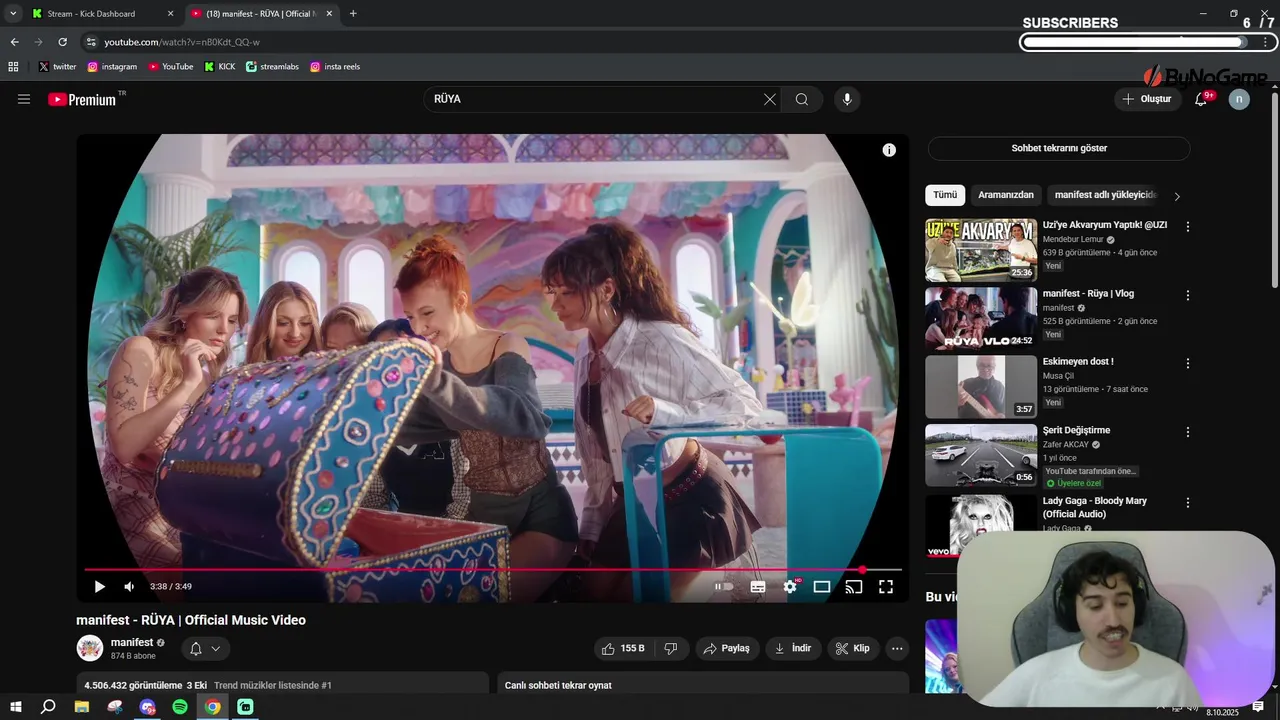Open options for Eskimeyen dost video

[1188, 364]
